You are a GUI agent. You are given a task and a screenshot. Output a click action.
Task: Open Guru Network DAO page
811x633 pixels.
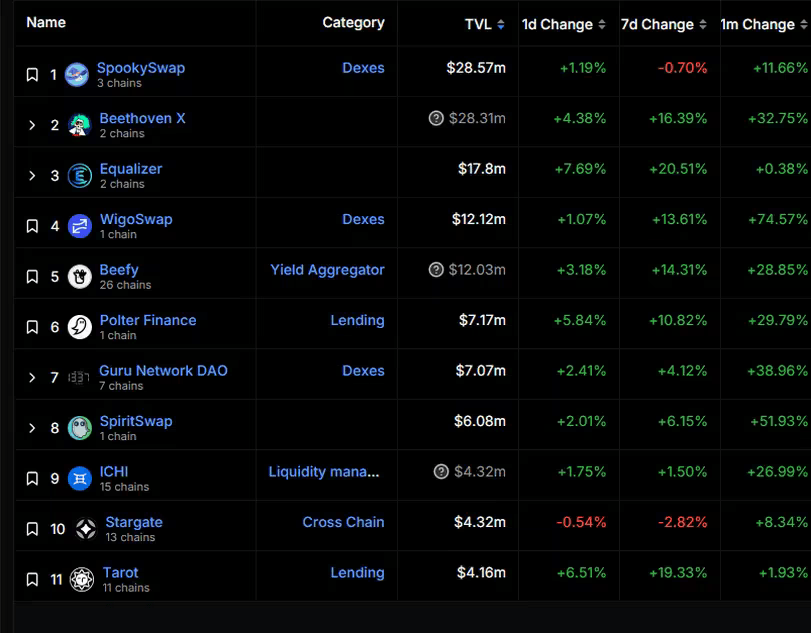point(163,371)
